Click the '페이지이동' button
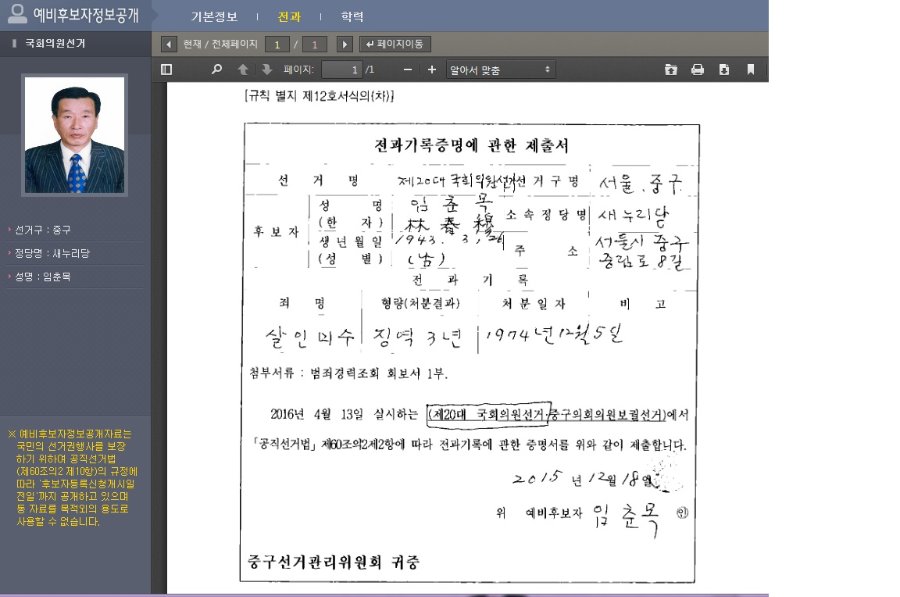 tap(395, 44)
